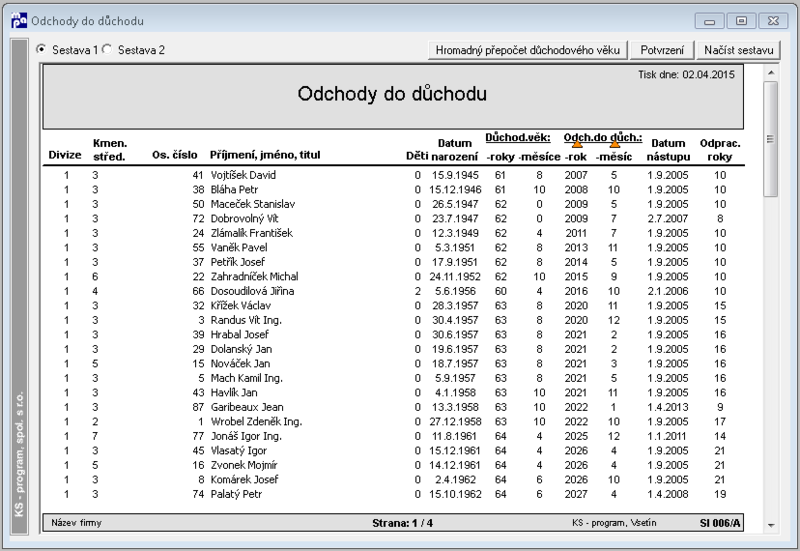Click the Odprac. roky column header
This screenshot has height=551, width=800.
tap(719, 150)
